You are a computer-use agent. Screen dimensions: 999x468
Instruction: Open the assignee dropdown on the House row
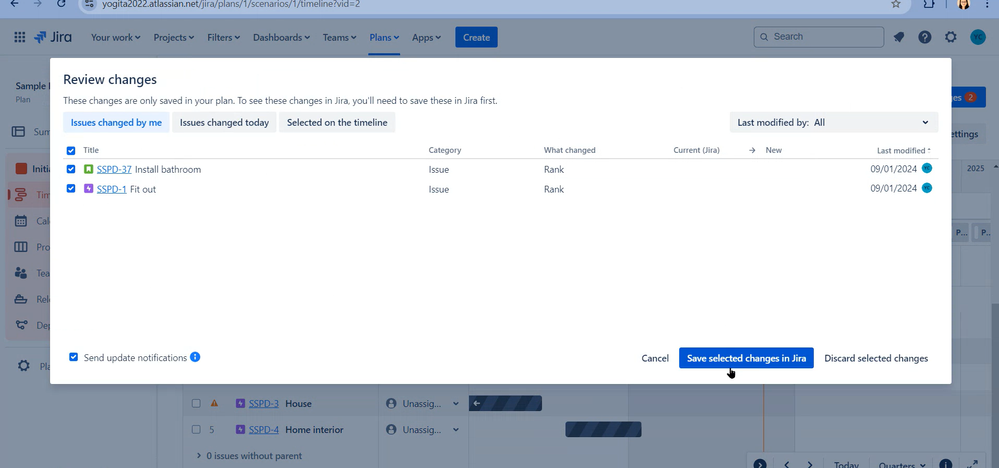click(x=456, y=403)
